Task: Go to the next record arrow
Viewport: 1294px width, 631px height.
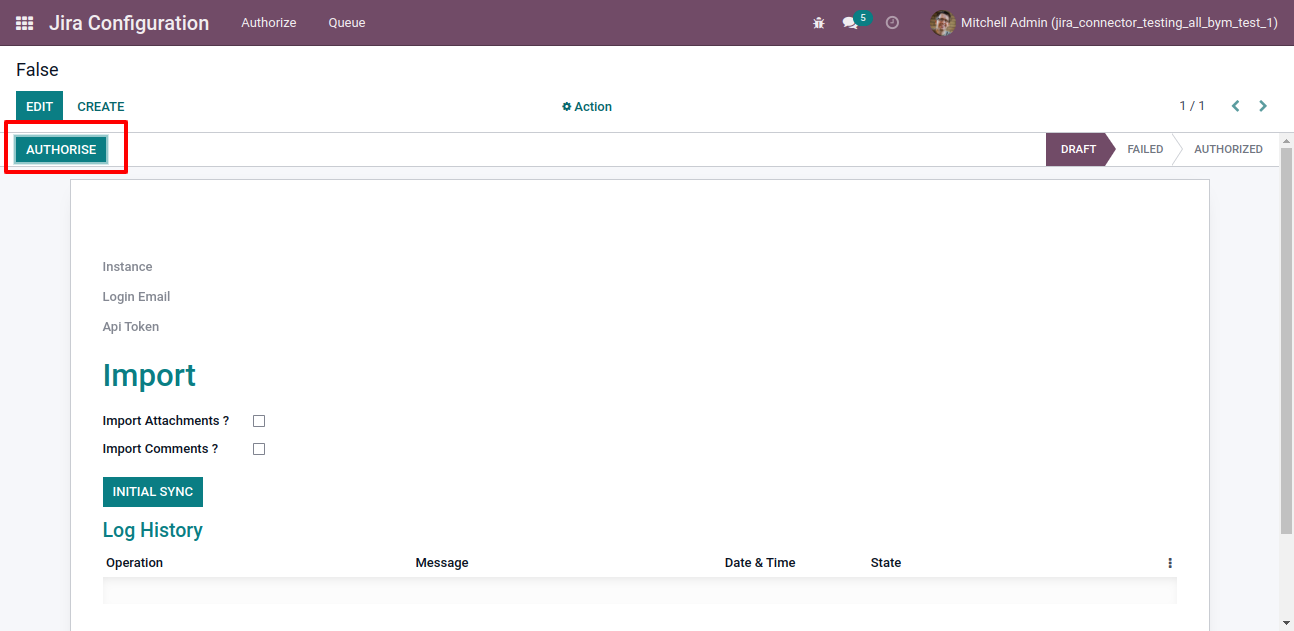Action: coord(1263,106)
